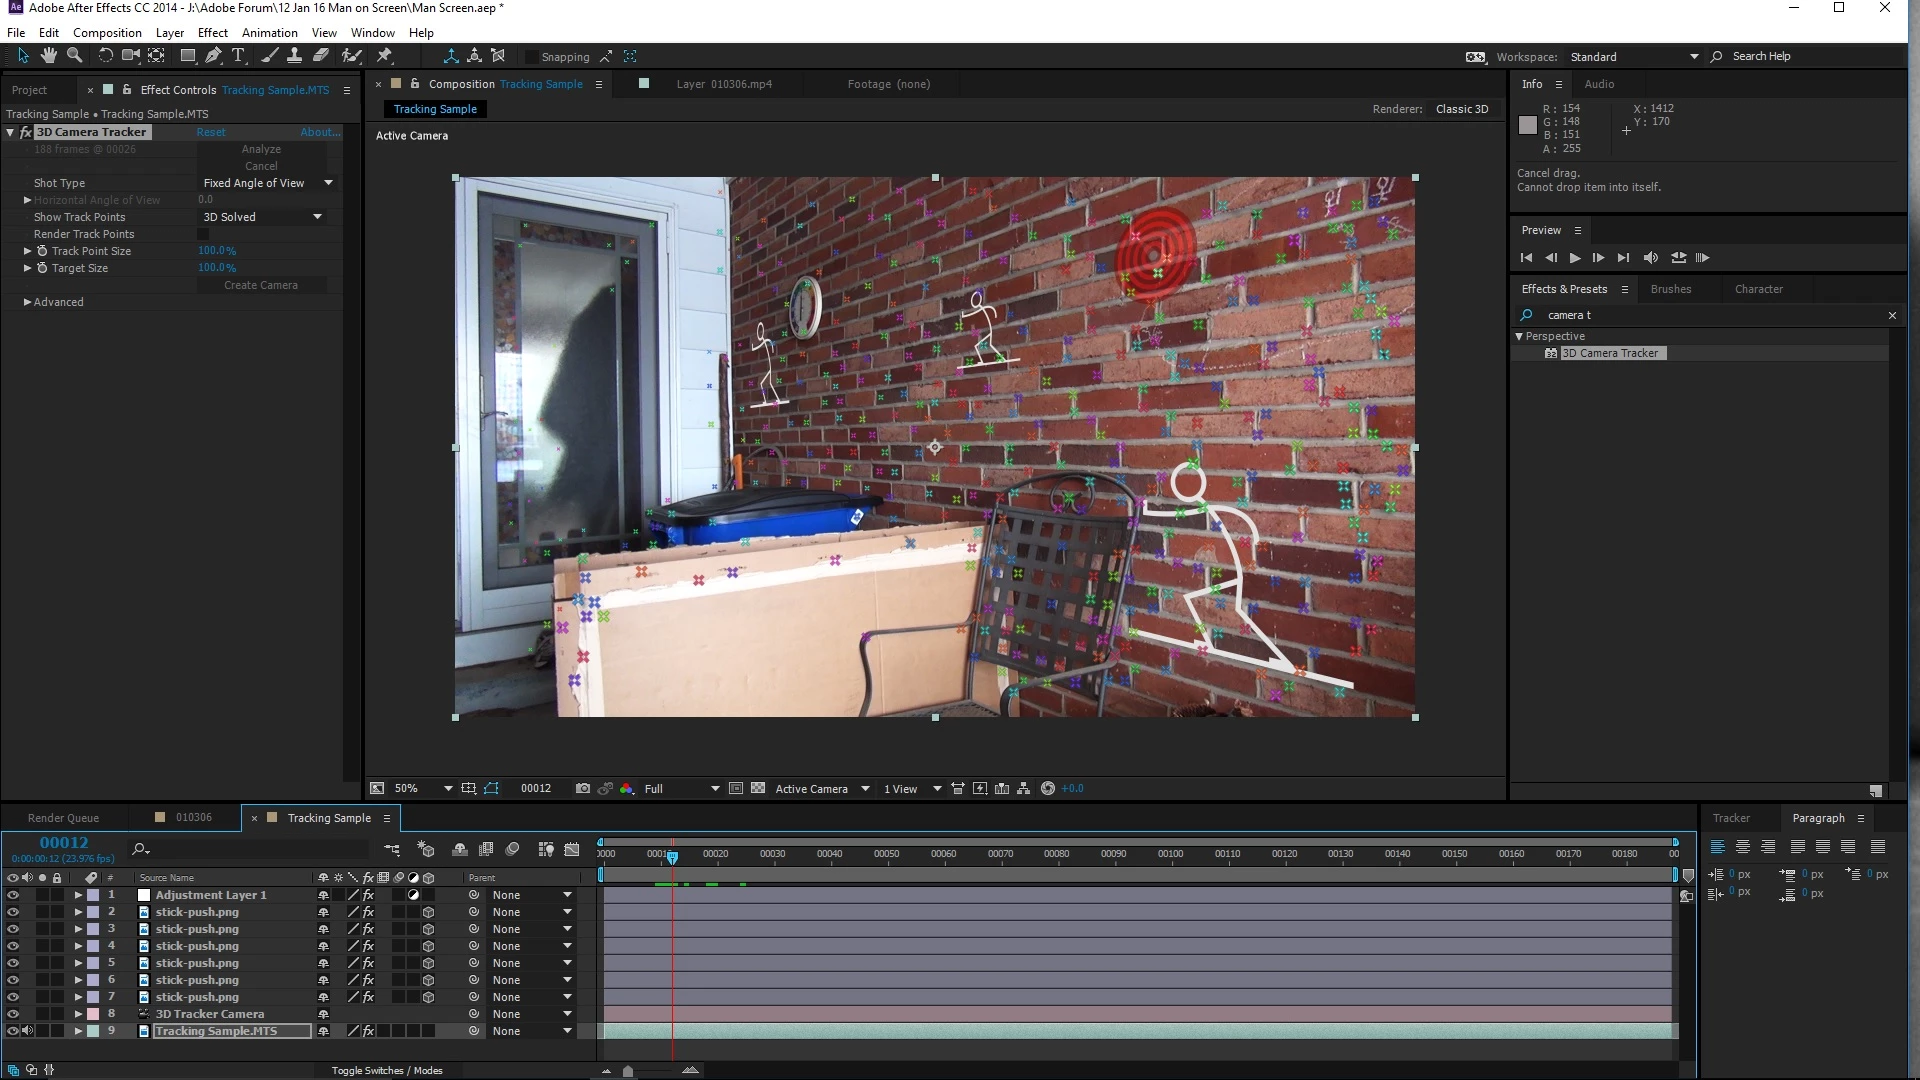Click the camera t effects search field
This screenshot has height=1080, width=1920.
pos(1700,316)
